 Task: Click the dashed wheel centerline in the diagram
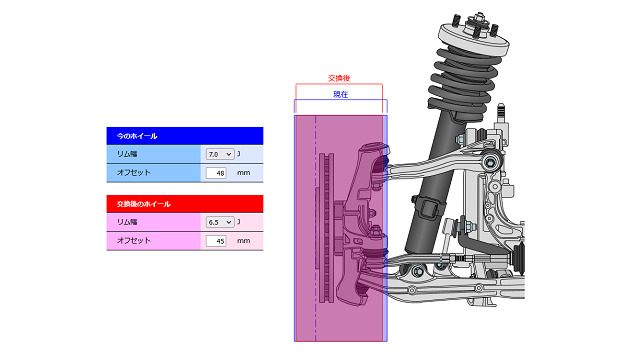316,228
